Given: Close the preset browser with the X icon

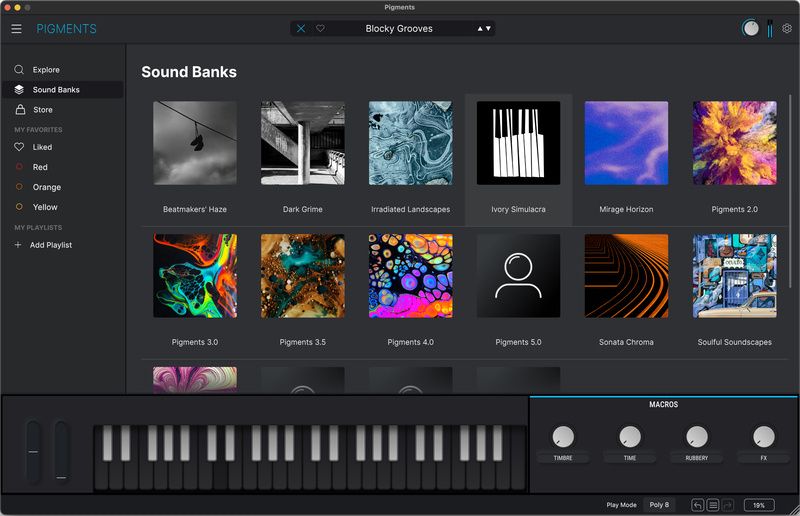Looking at the screenshot, I should point(301,29).
